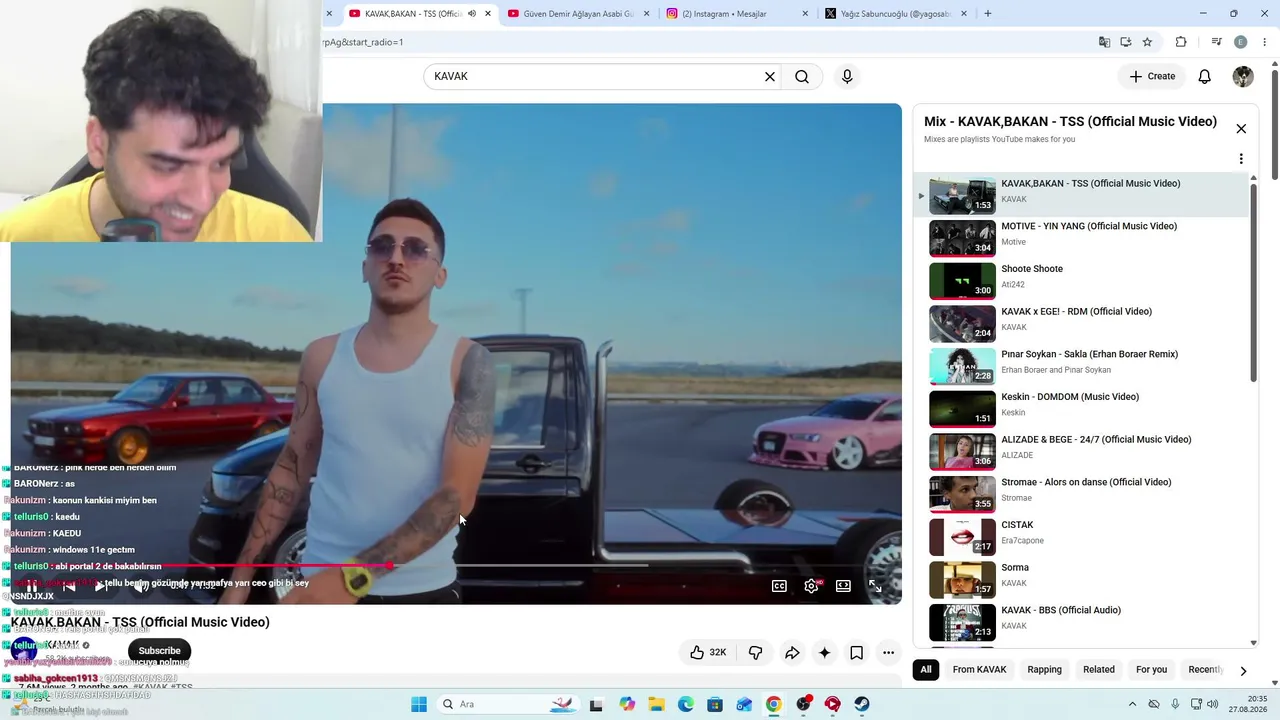This screenshot has width=1280, height=720.
Task: Open Chrome's media controls icon
Action: [x=1216, y=42]
